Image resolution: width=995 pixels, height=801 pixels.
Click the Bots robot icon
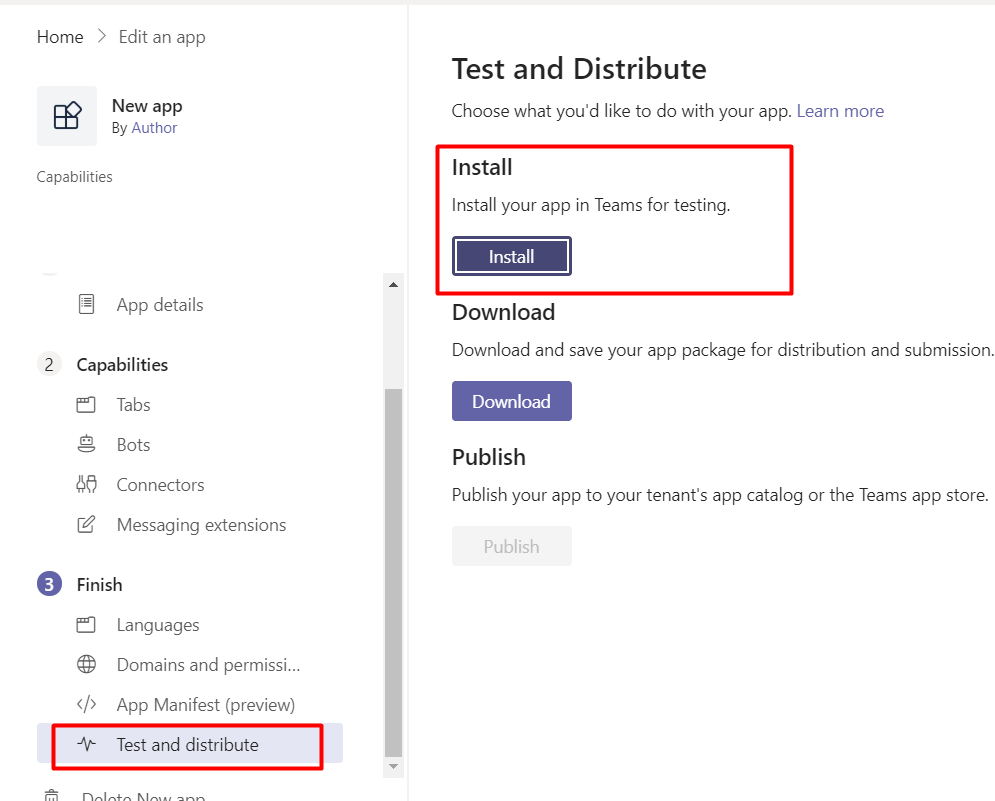pyautogui.click(x=87, y=444)
